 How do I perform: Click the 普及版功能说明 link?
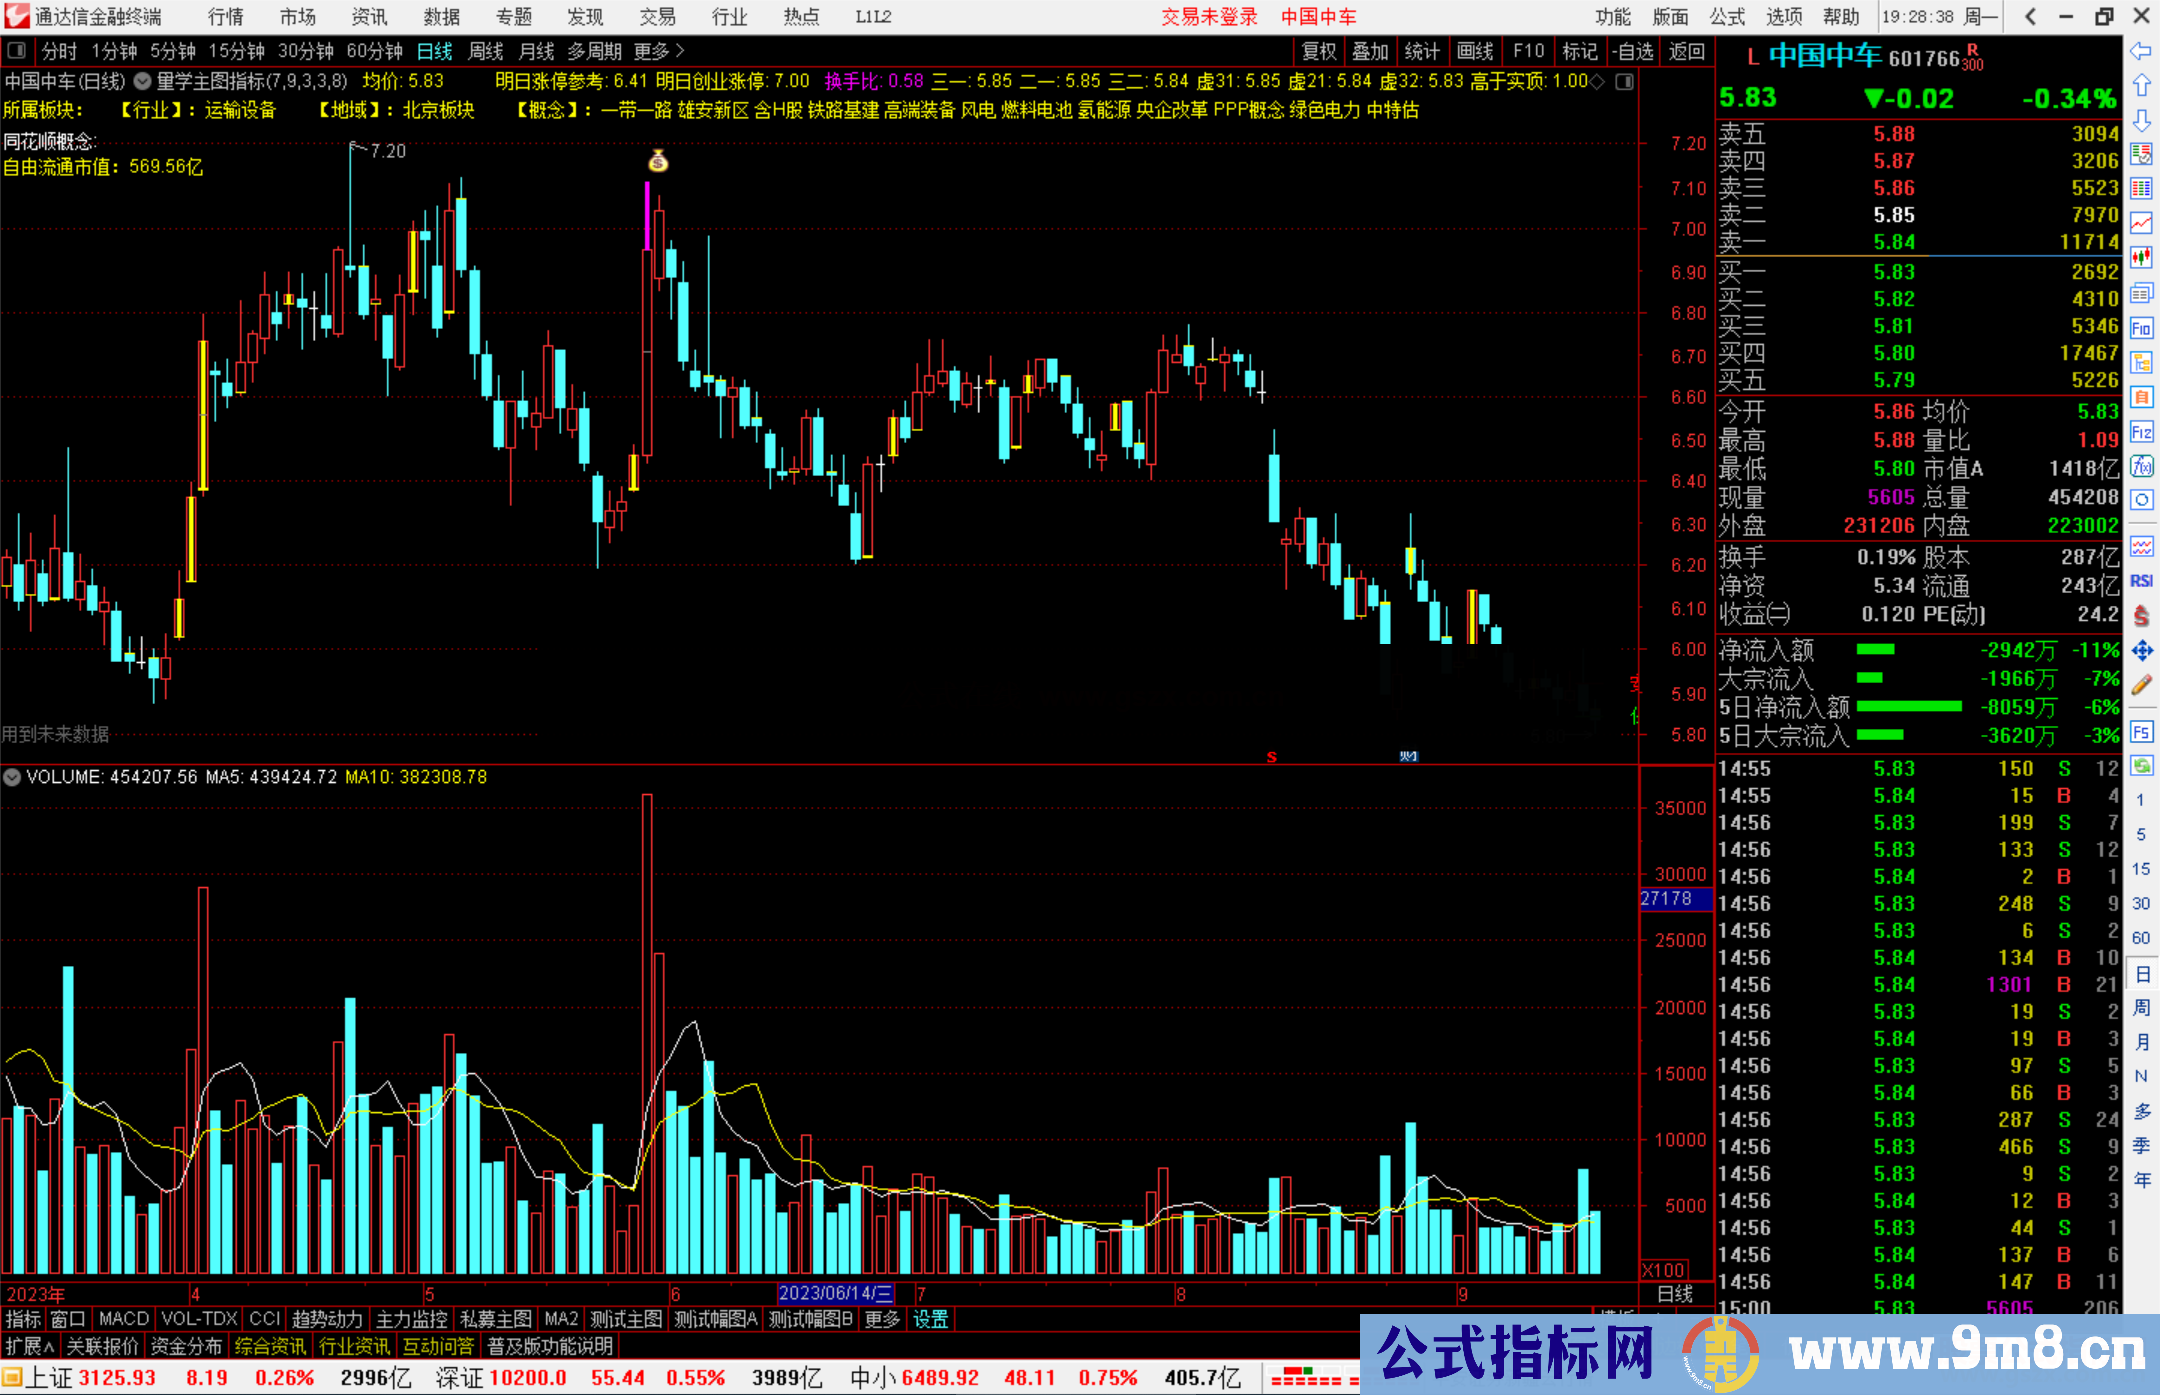pos(550,1346)
